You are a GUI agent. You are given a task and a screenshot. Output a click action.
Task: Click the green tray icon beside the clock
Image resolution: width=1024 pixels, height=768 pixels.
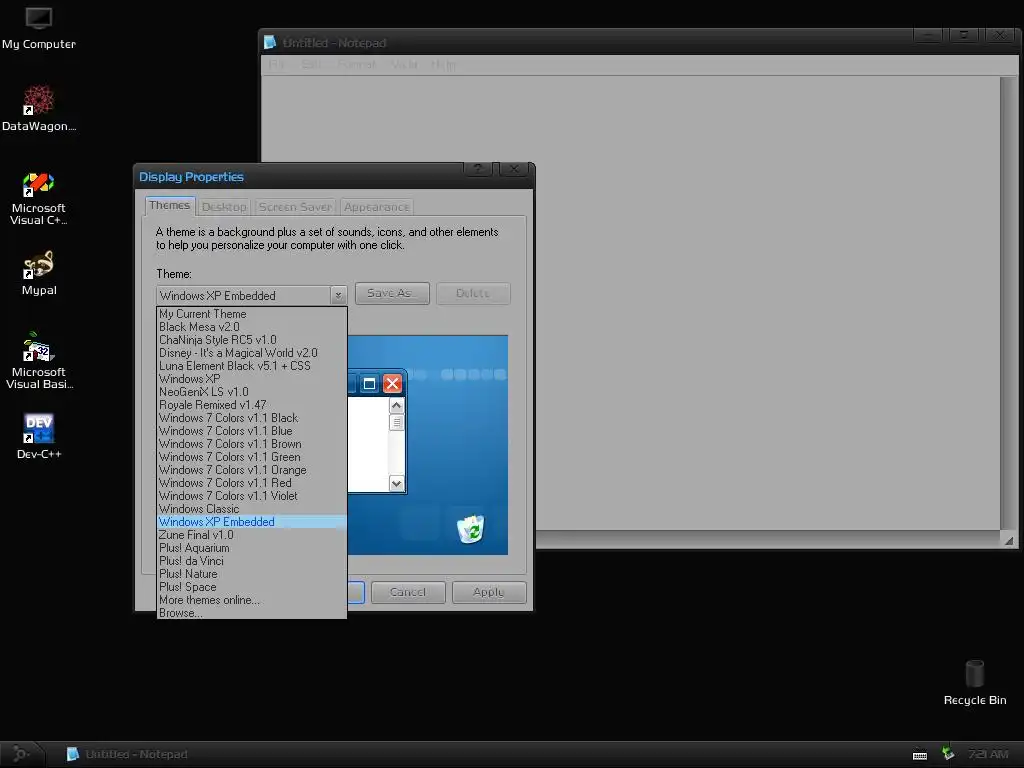click(948, 754)
